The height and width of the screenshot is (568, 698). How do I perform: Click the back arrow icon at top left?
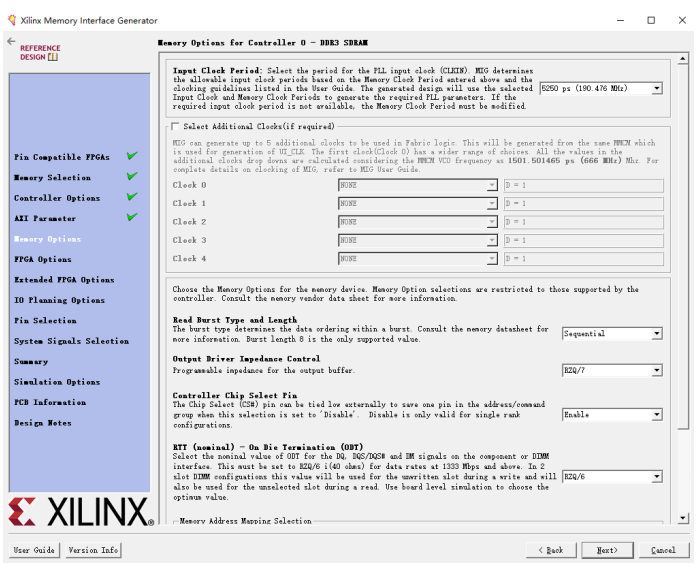coord(11,41)
